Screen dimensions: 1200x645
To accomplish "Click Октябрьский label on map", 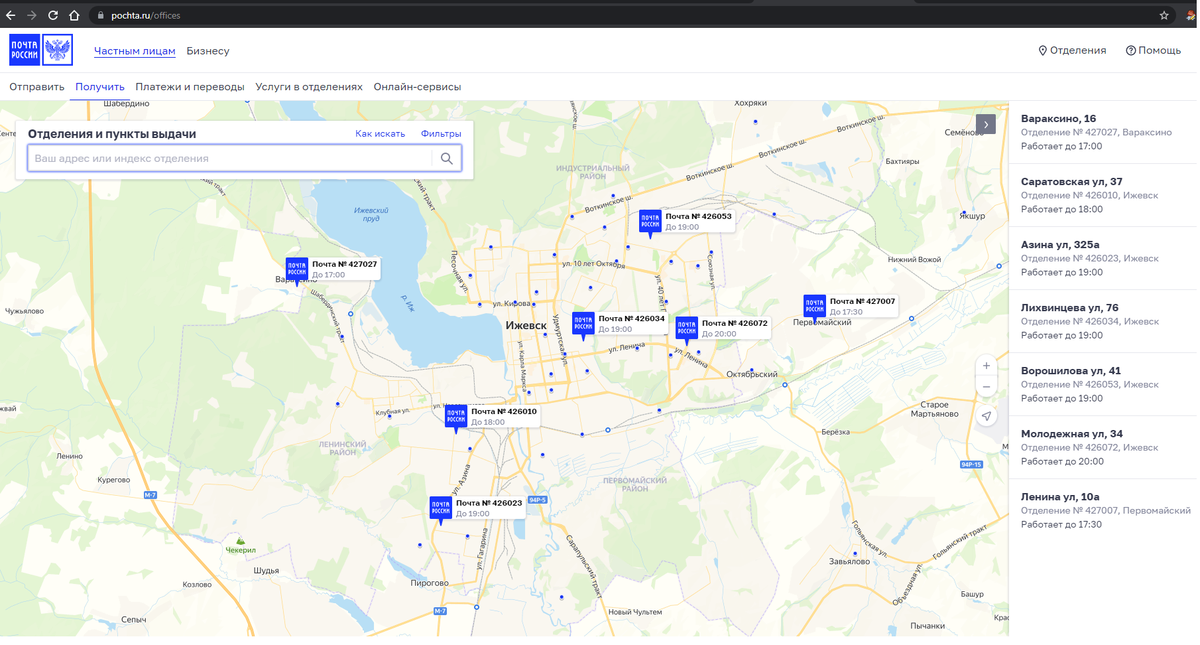I will [x=752, y=374].
